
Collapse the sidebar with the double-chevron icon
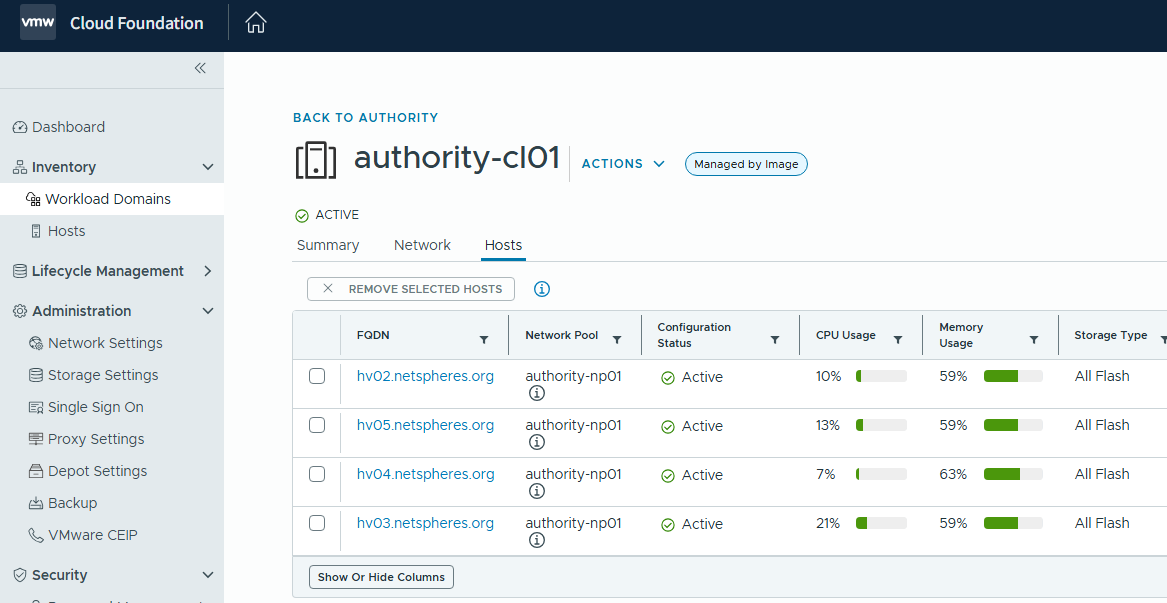click(x=200, y=68)
